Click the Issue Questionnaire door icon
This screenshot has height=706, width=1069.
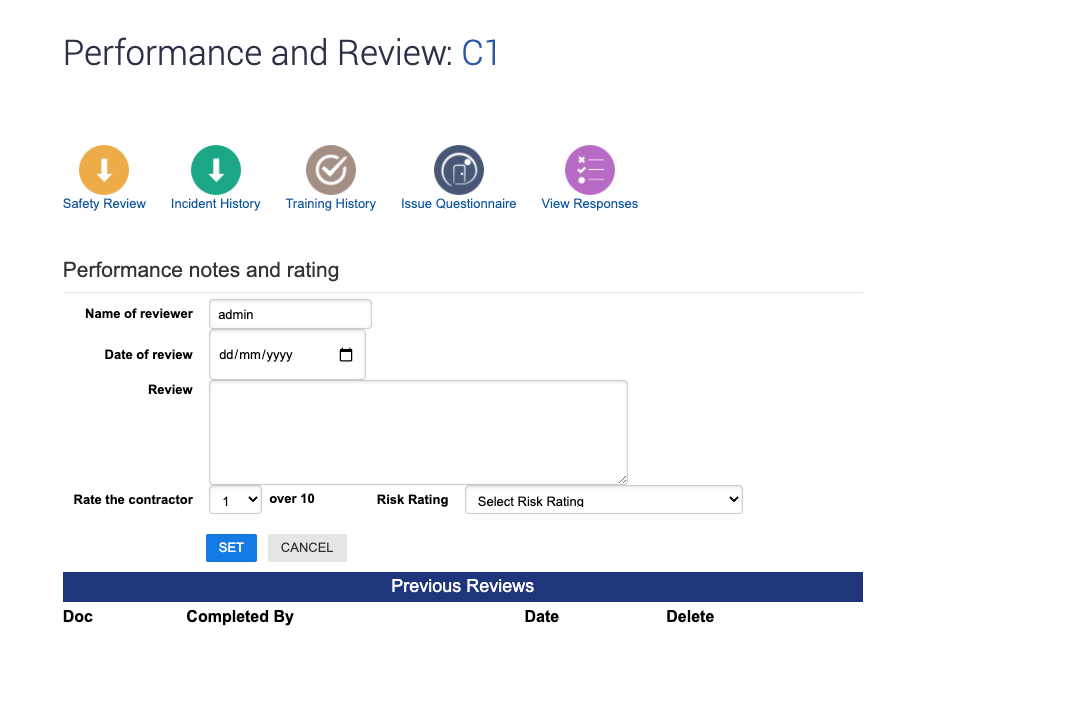click(x=459, y=170)
